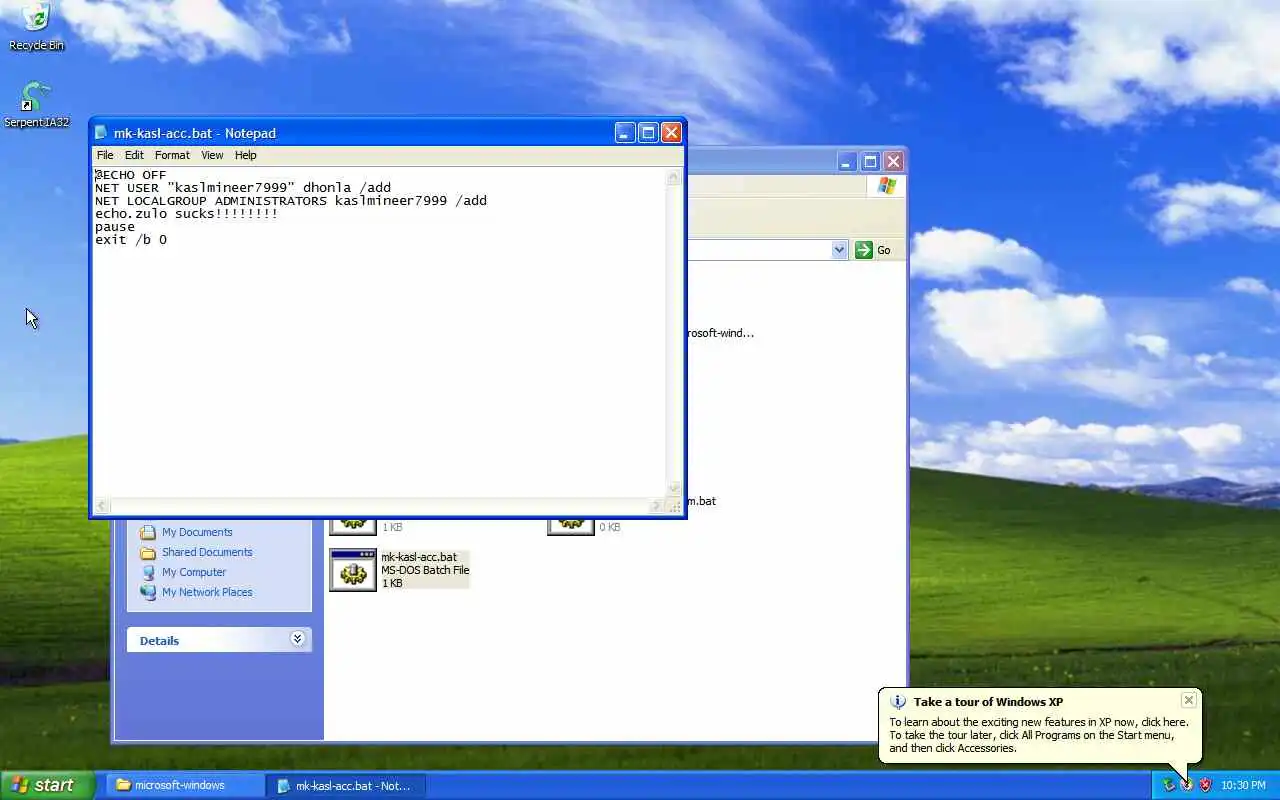Click the My Computer sidebar icon

coord(148,572)
